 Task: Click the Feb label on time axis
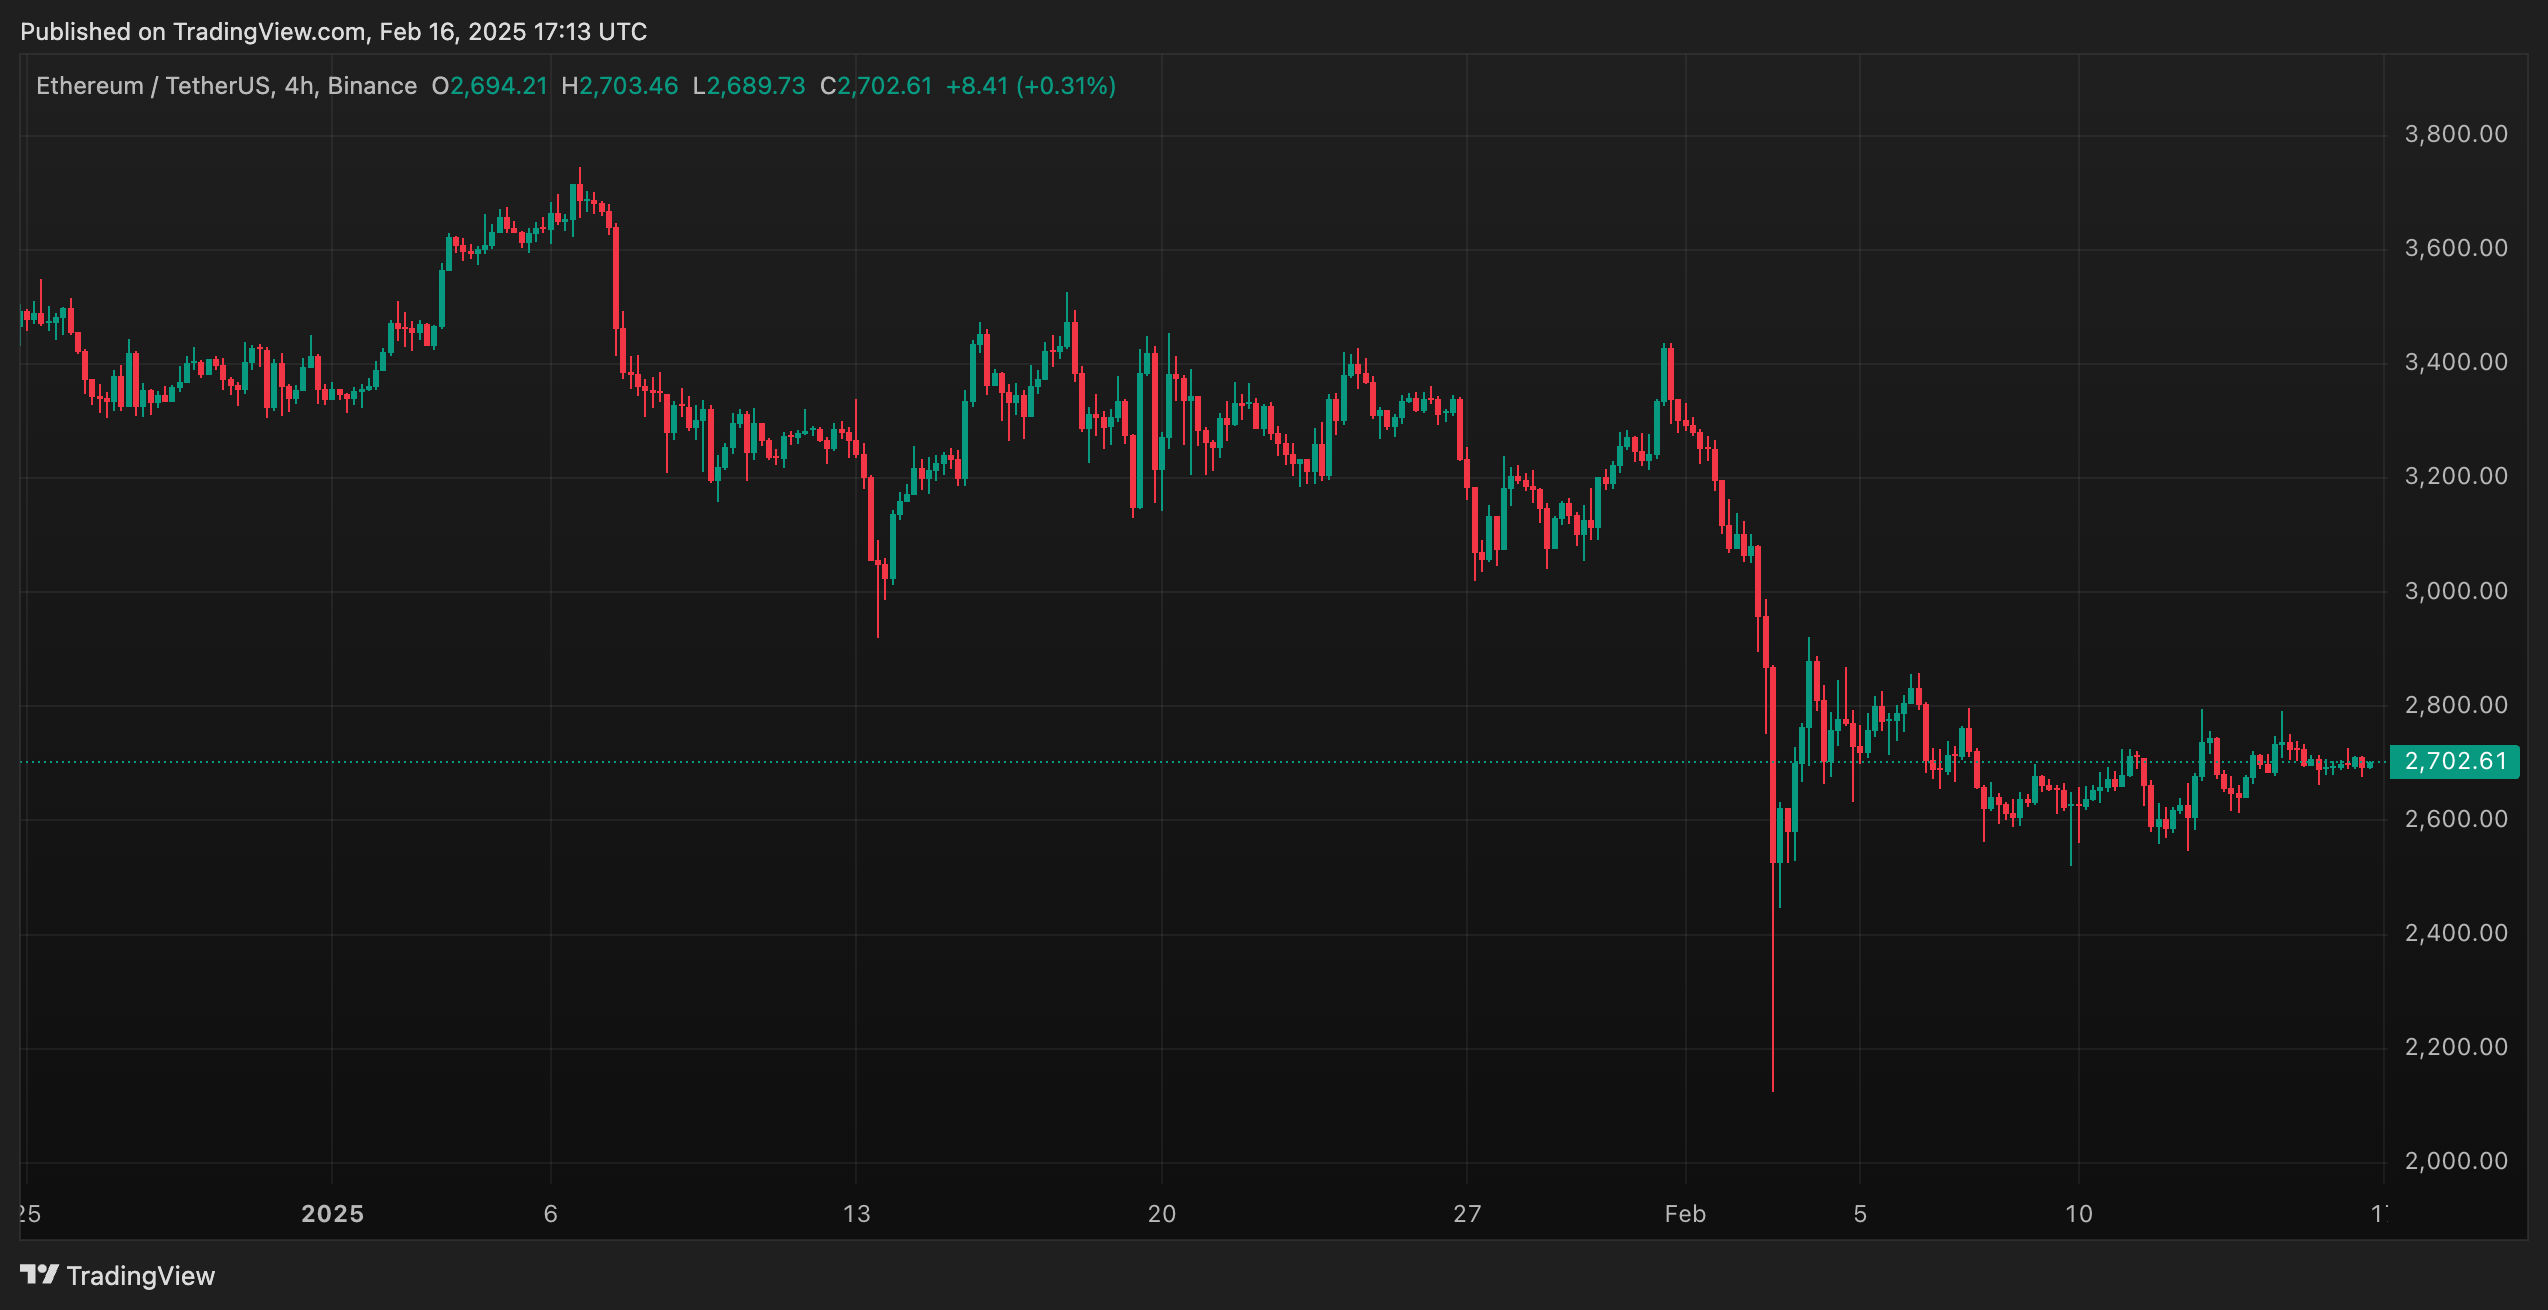(1685, 1214)
